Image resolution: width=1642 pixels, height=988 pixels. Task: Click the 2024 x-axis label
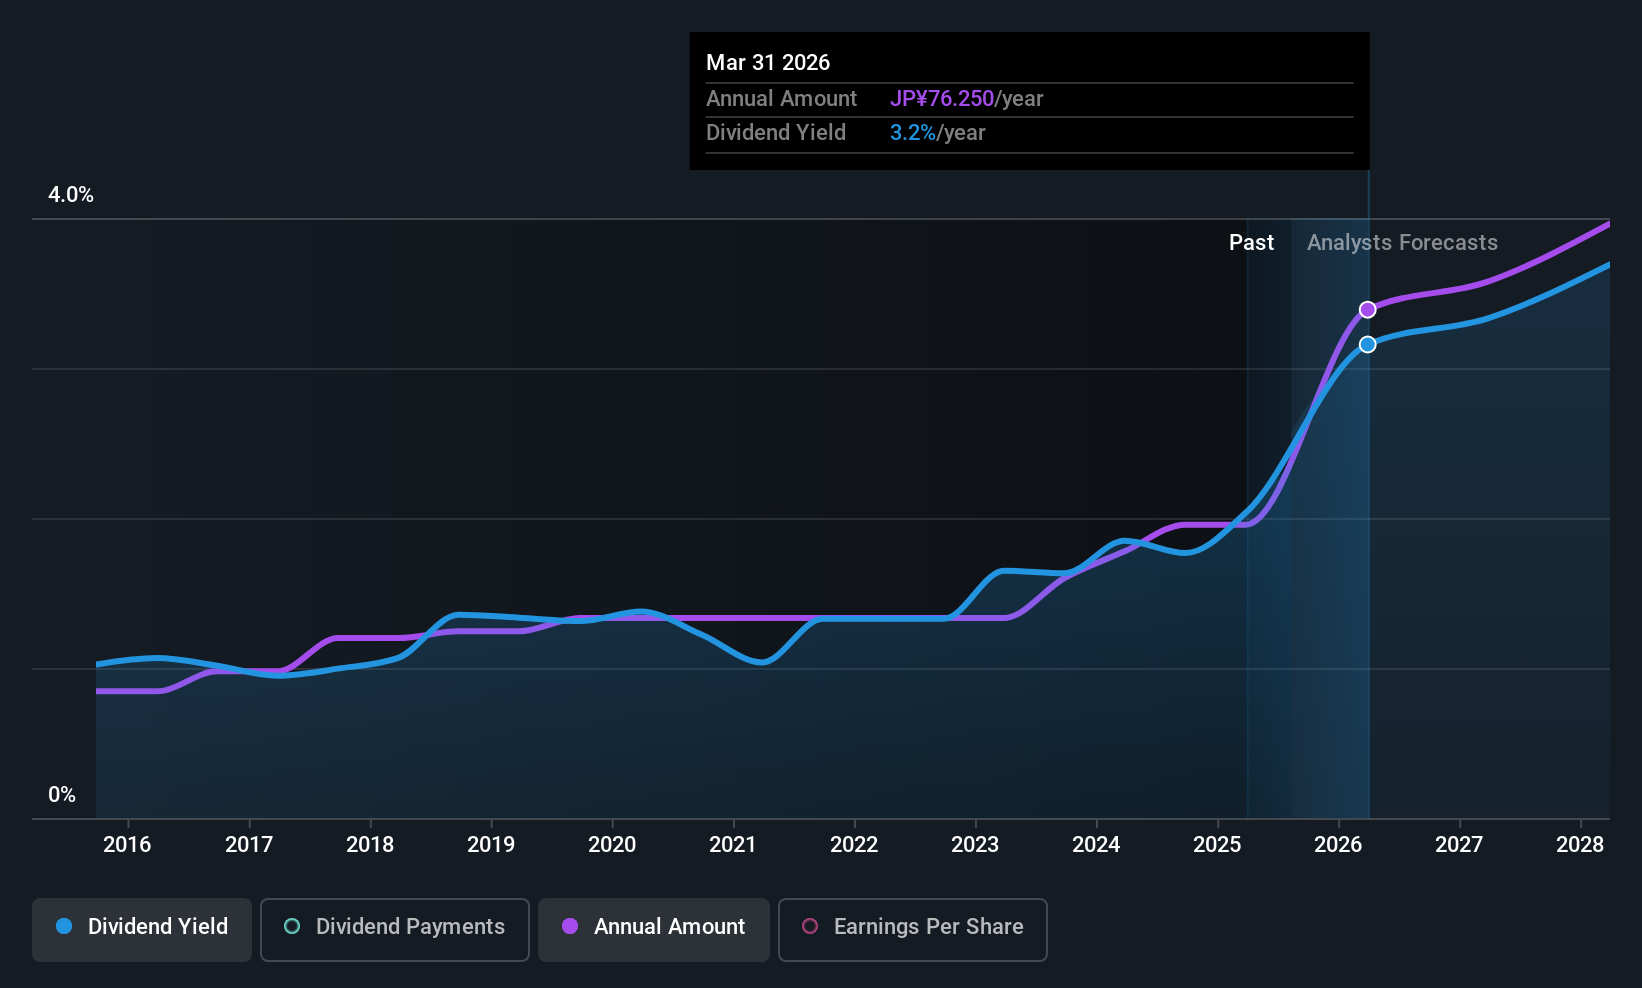coord(1096,845)
